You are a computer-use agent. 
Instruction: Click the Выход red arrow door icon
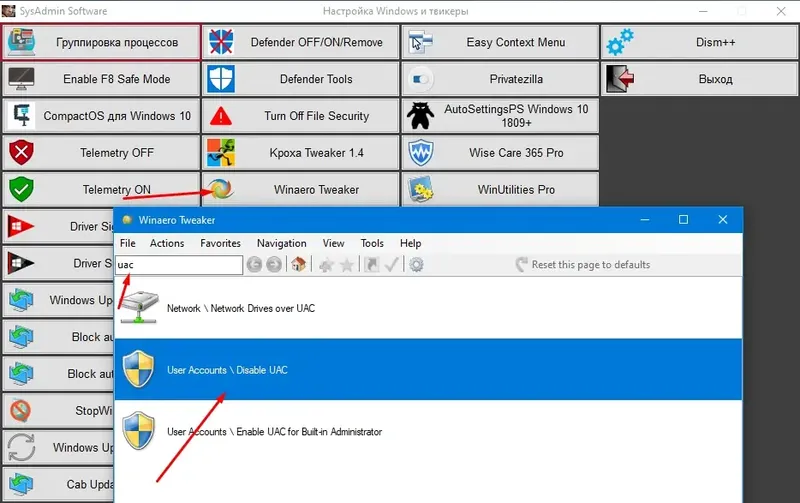click(x=620, y=79)
